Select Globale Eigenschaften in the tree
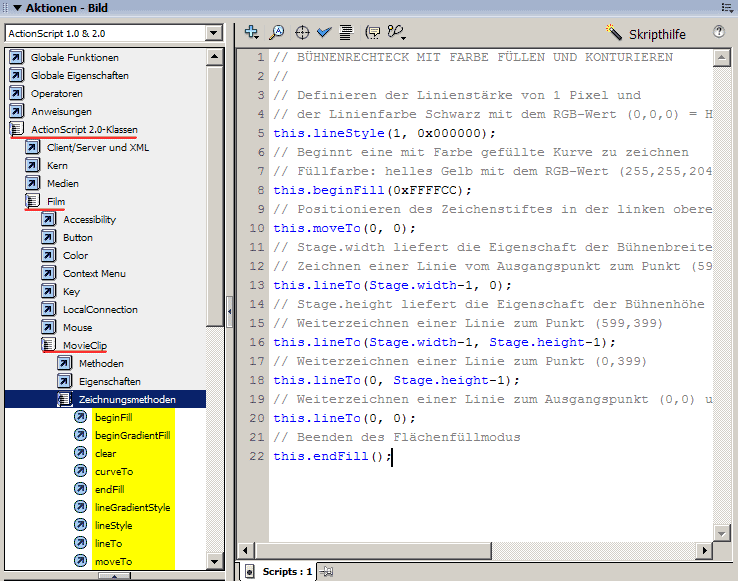The width and height of the screenshot is (738, 581). [80, 75]
